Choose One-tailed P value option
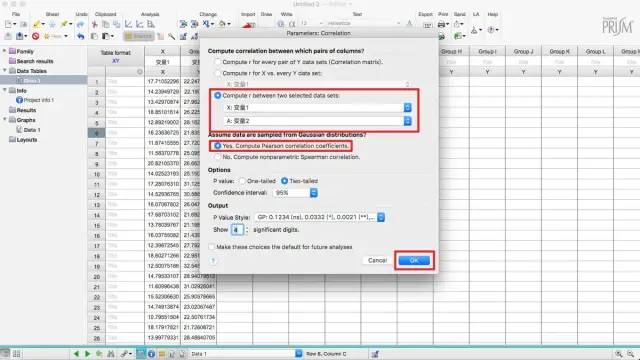This screenshot has height=360, width=640. click(x=258, y=181)
